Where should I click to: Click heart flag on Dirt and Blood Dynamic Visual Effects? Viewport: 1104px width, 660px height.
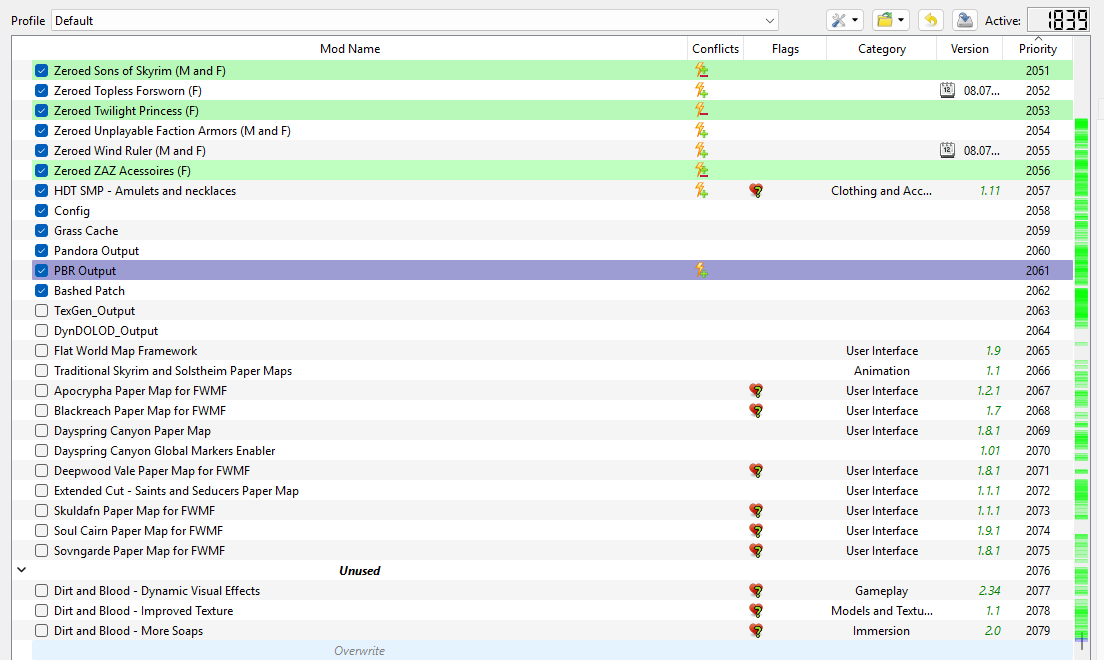[756, 591]
